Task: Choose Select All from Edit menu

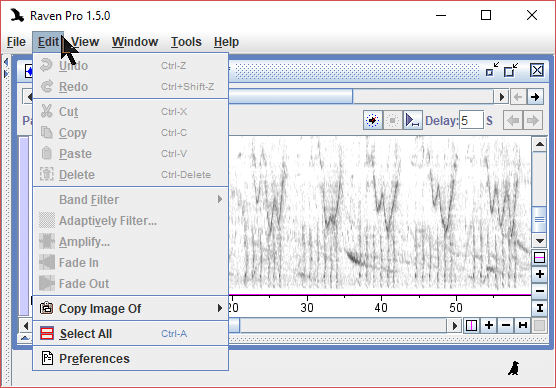Action: click(130, 334)
